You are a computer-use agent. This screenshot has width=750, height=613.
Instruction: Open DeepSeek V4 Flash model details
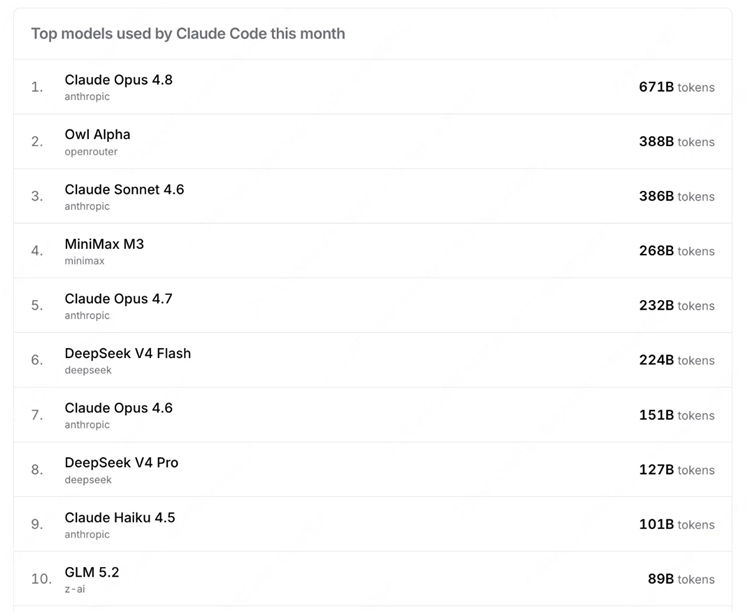coord(128,353)
